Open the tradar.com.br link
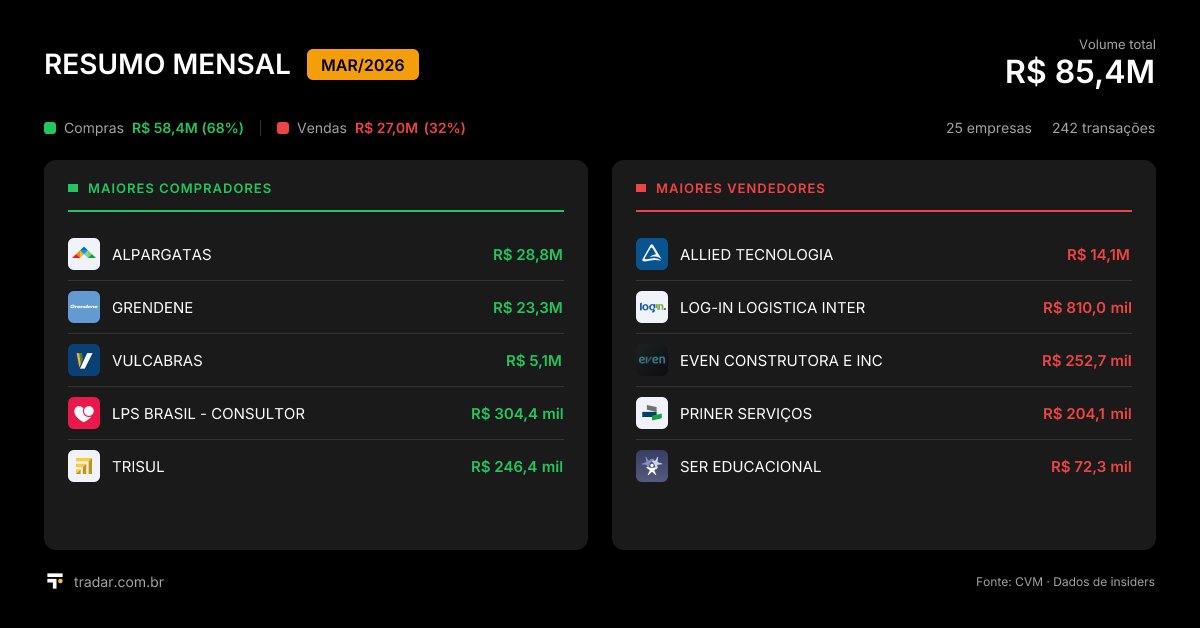Screen dimensions: 1200x628 tap(119, 582)
